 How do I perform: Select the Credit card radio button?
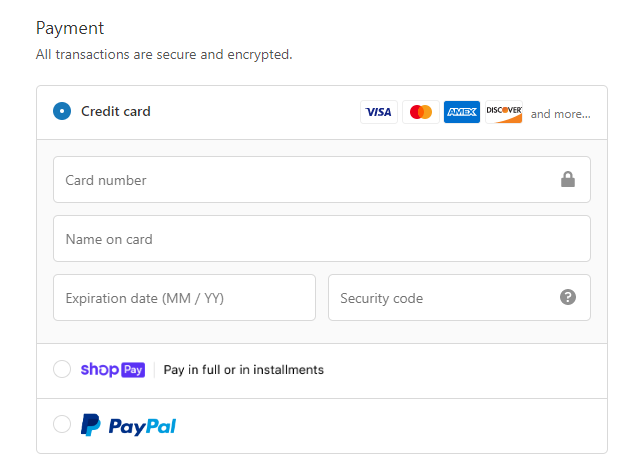[62, 111]
